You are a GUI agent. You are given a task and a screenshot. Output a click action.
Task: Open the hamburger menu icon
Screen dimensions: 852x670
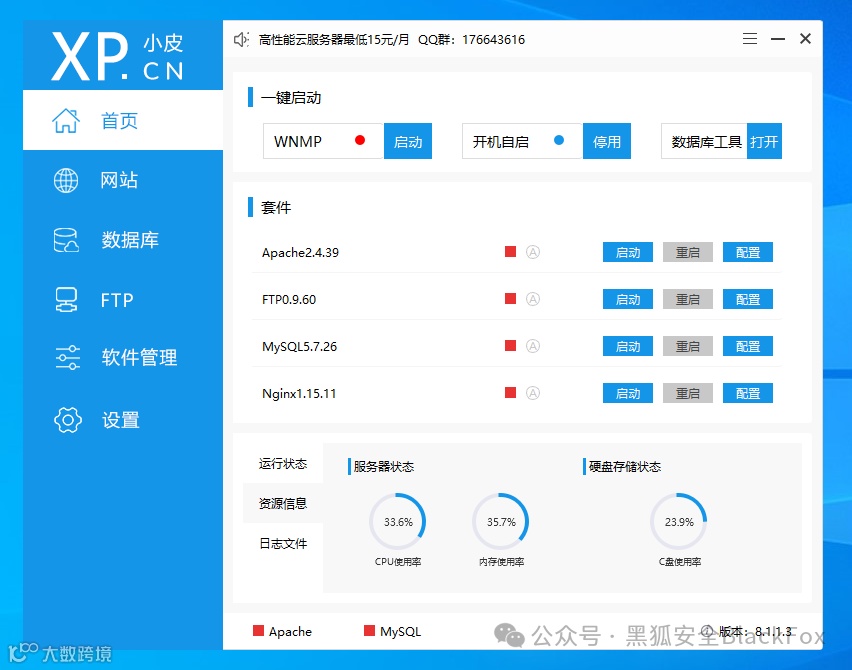(x=750, y=39)
